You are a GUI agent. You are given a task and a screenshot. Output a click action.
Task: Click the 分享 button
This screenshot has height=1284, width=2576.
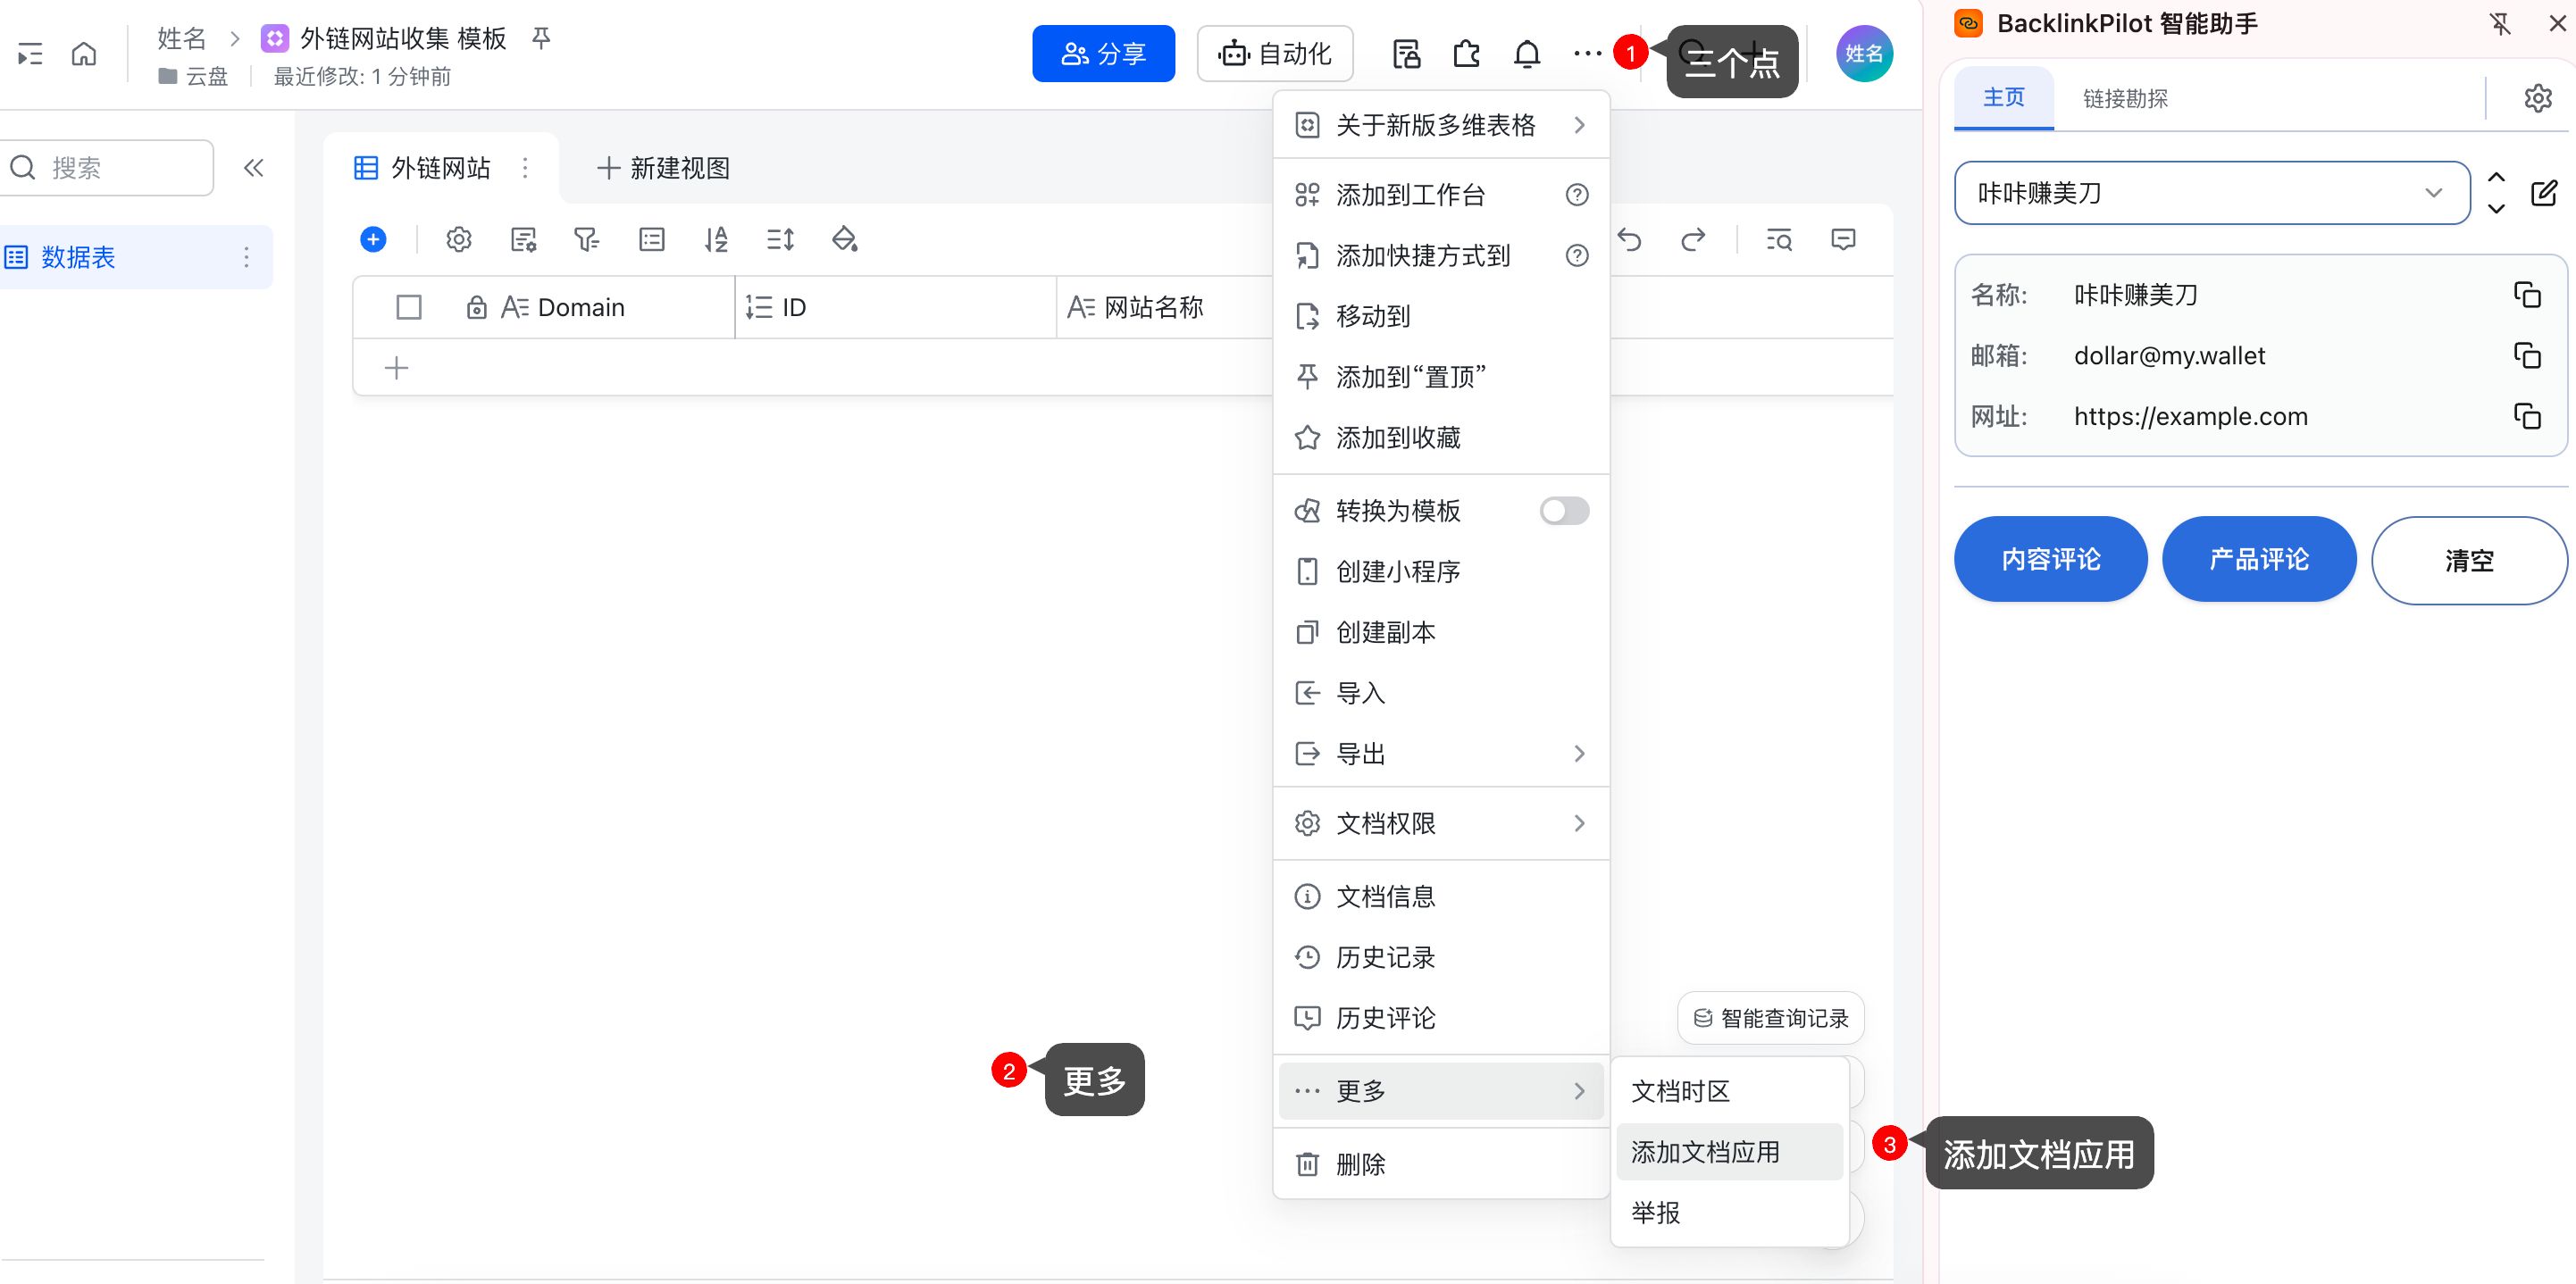pos(1103,54)
